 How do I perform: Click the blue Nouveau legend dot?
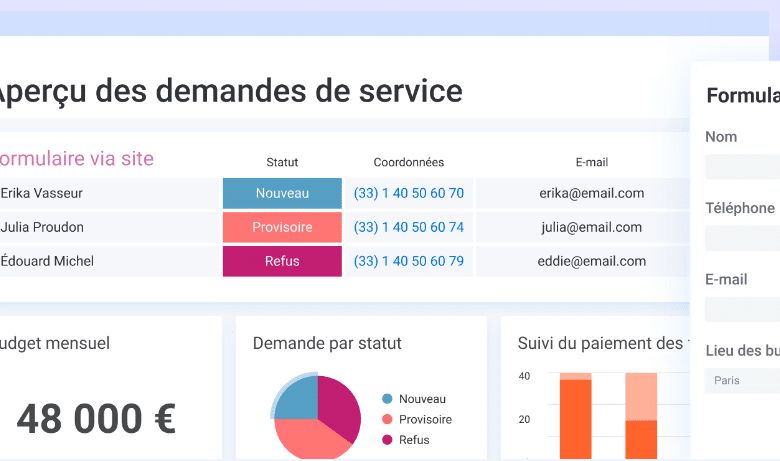coord(387,399)
